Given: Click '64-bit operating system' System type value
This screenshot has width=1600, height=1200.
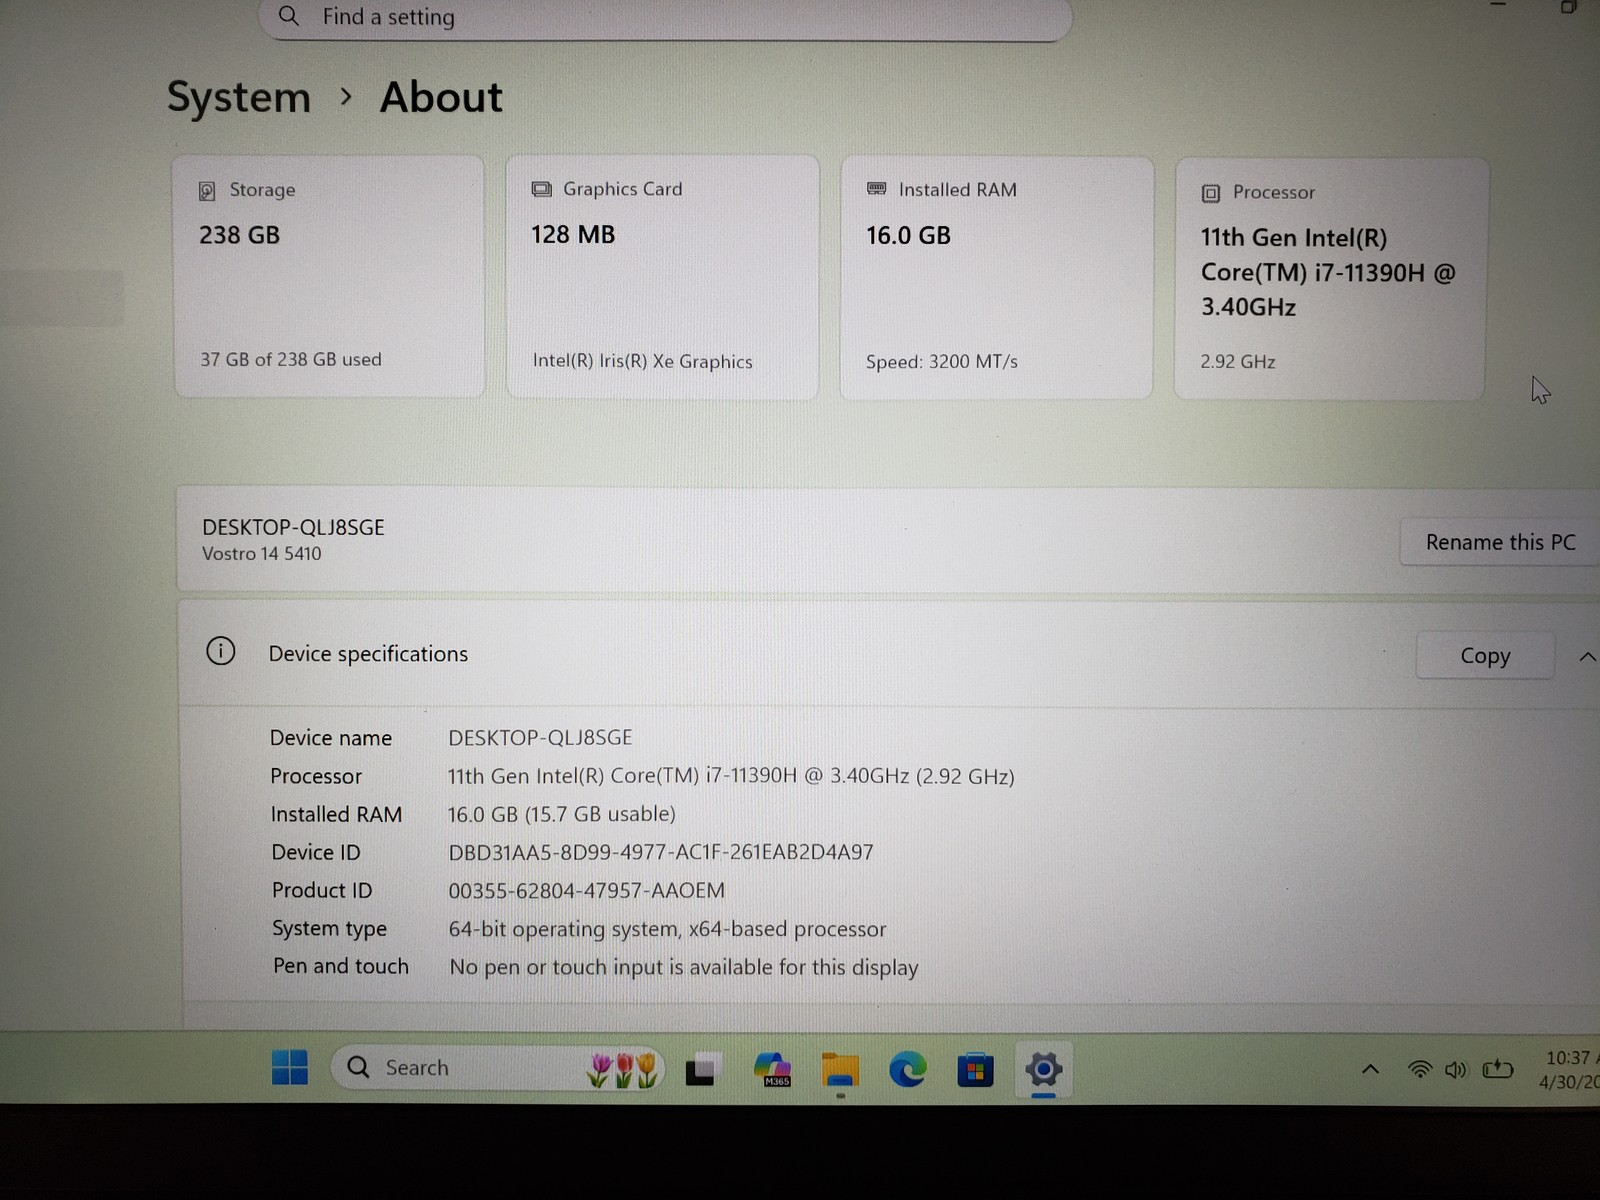Looking at the screenshot, I should coord(667,930).
